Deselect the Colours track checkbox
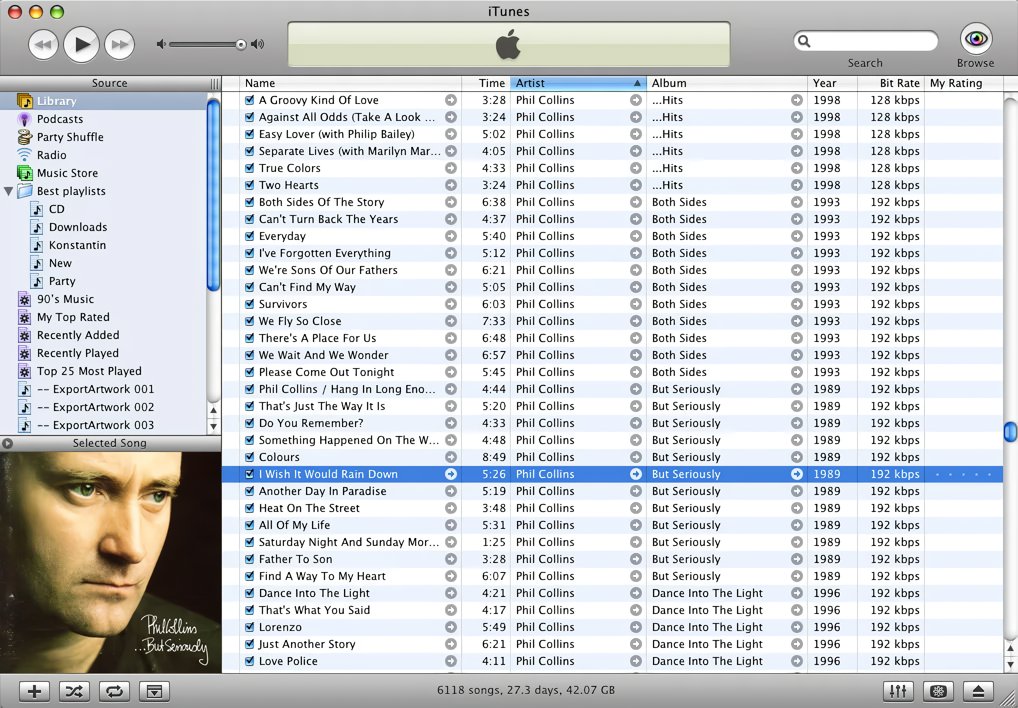Image resolution: width=1018 pixels, height=708 pixels. (249, 456)
